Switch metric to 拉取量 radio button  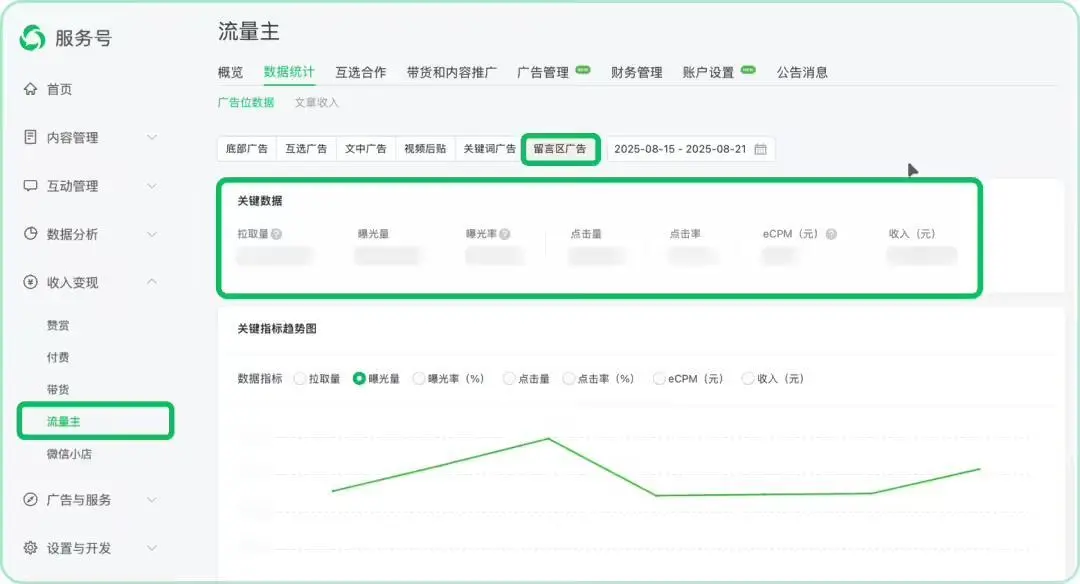(x=300, y=378)
